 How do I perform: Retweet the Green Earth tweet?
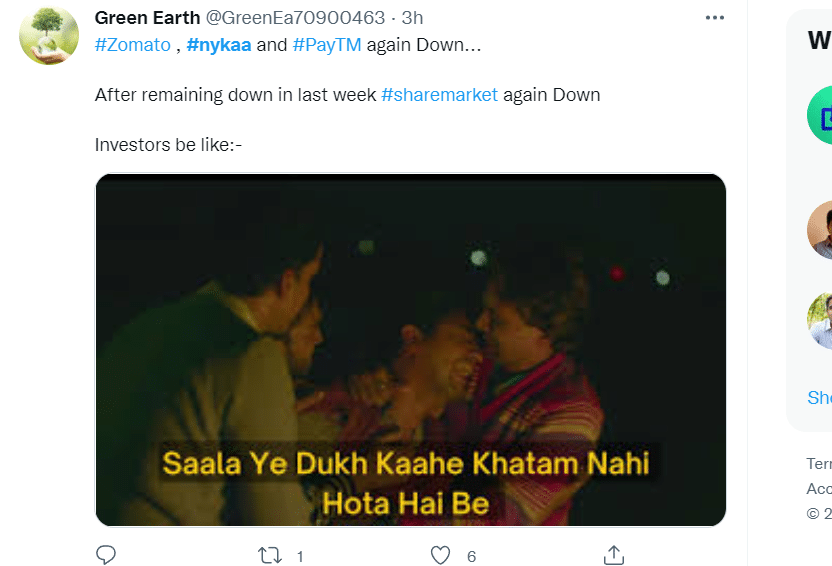point(271,554)
